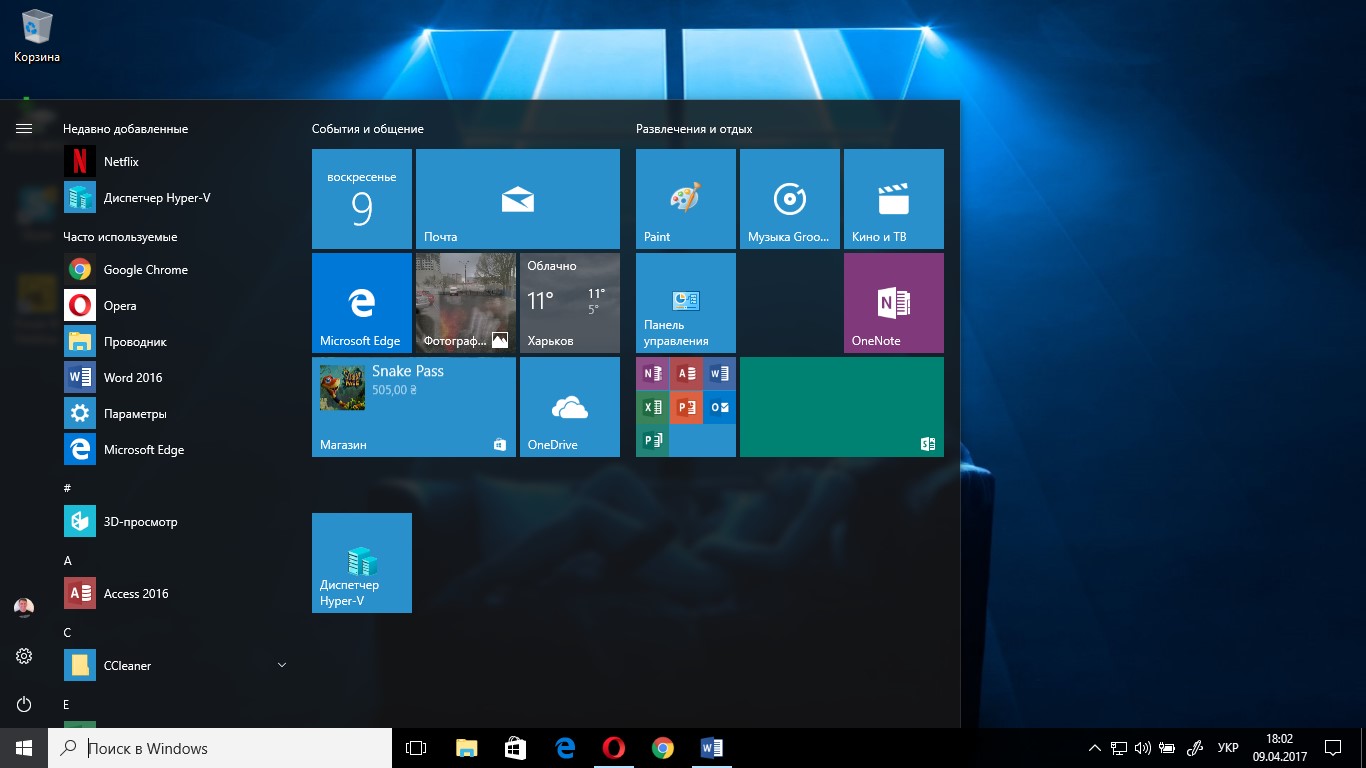Image resolution: width=1366 pixels, height=768 pixels.
Task: Switch to Chrome on the taskbar
Action: tap(663, 748)
